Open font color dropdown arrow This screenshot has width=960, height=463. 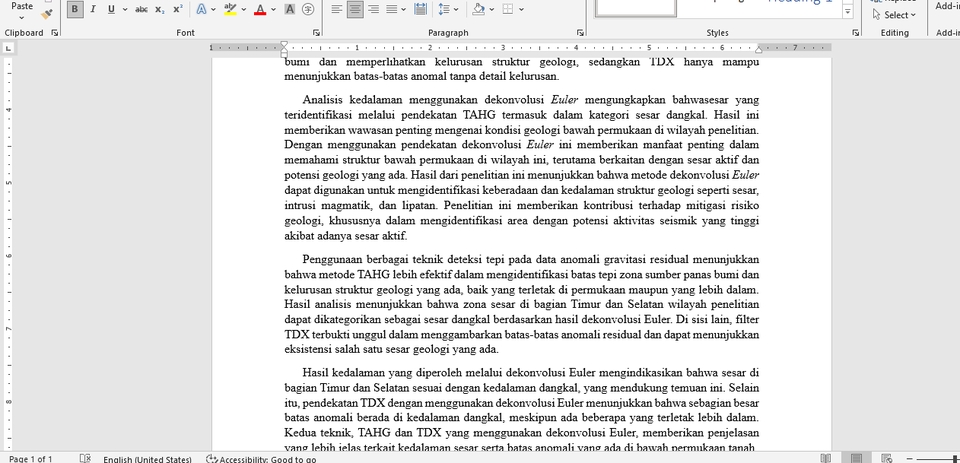(x=273, y=9)
